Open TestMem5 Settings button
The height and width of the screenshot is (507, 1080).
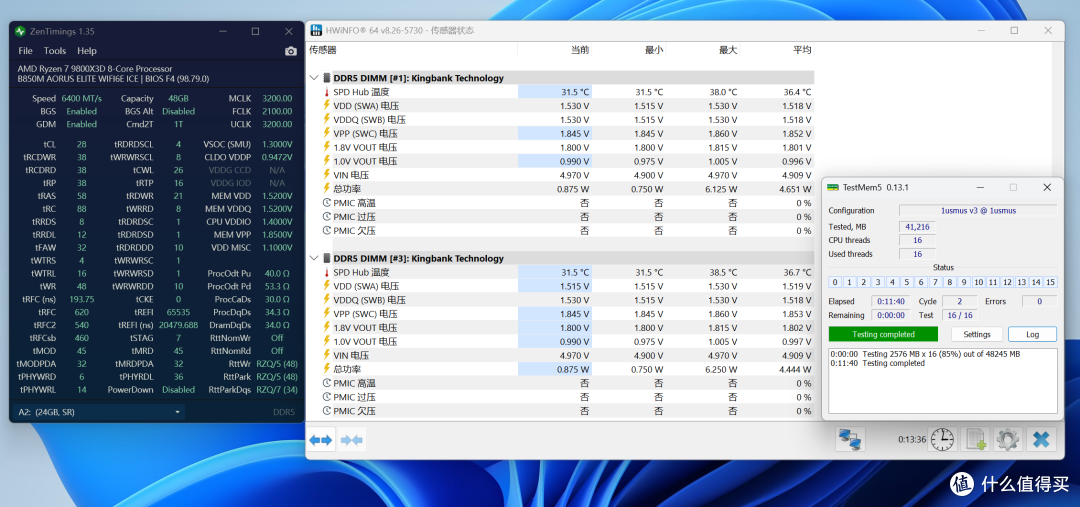(977, 334)
